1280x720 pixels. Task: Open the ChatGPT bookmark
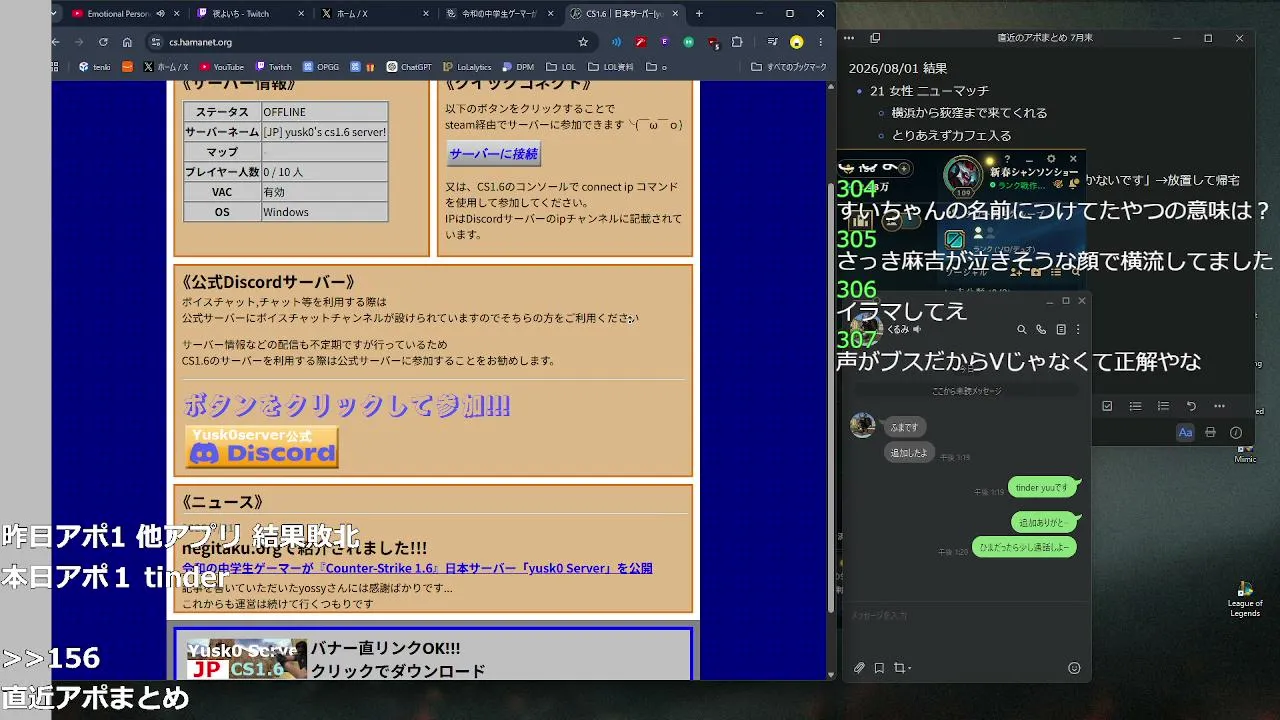(x=409, y=67)
